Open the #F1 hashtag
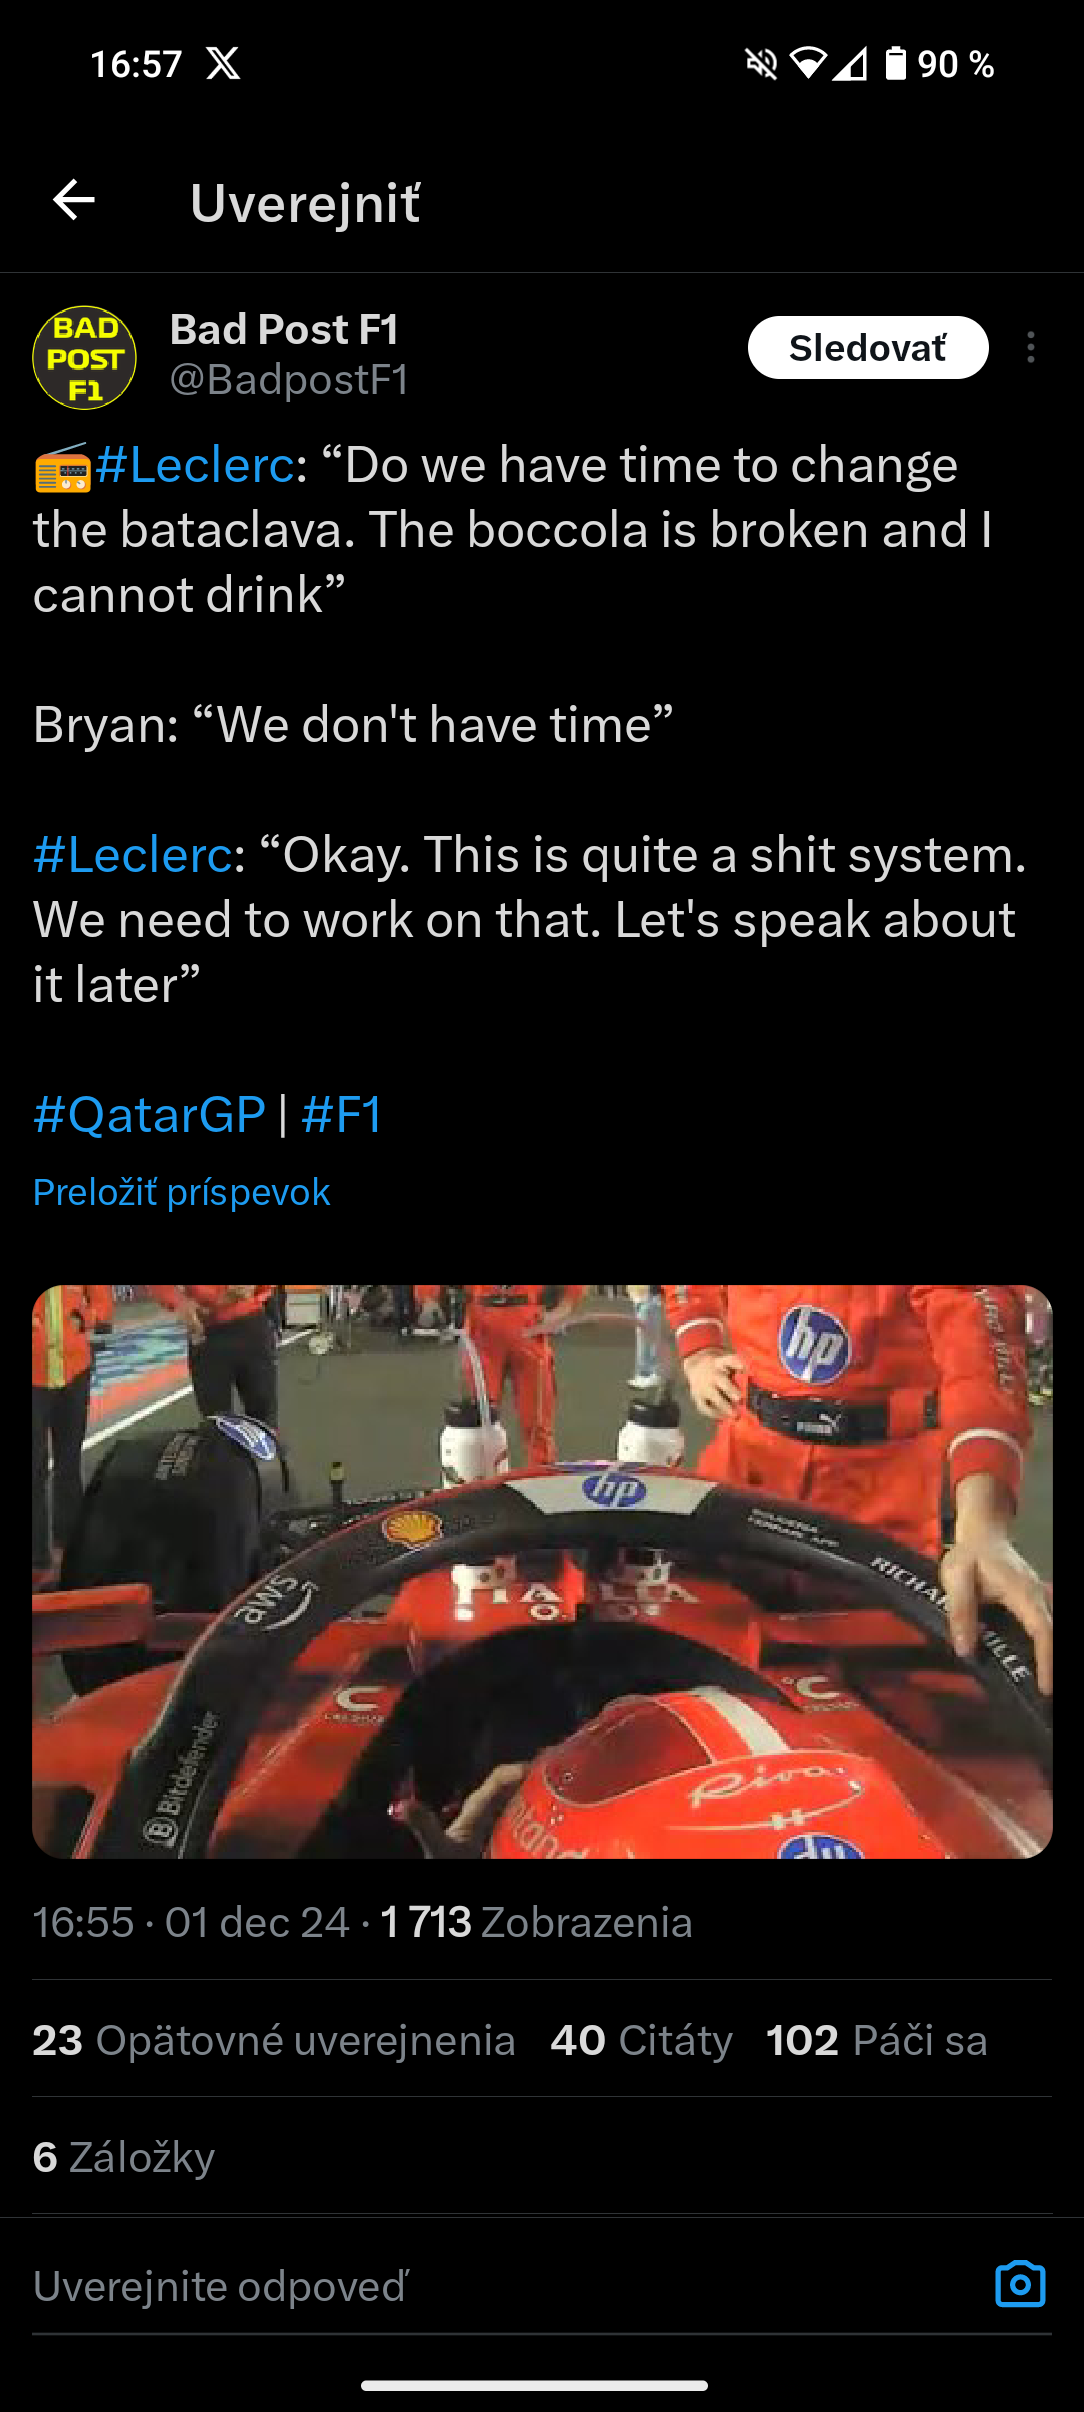This screenshot has height=2412, width=1084. 342,1114
